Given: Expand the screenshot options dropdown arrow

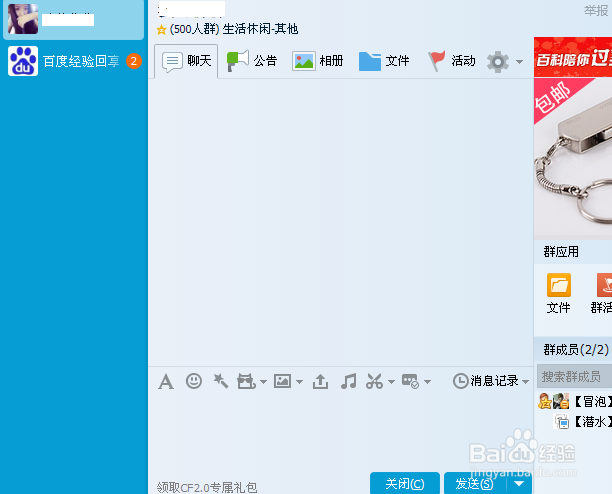Looking at the screenshot, I should 391,382.
